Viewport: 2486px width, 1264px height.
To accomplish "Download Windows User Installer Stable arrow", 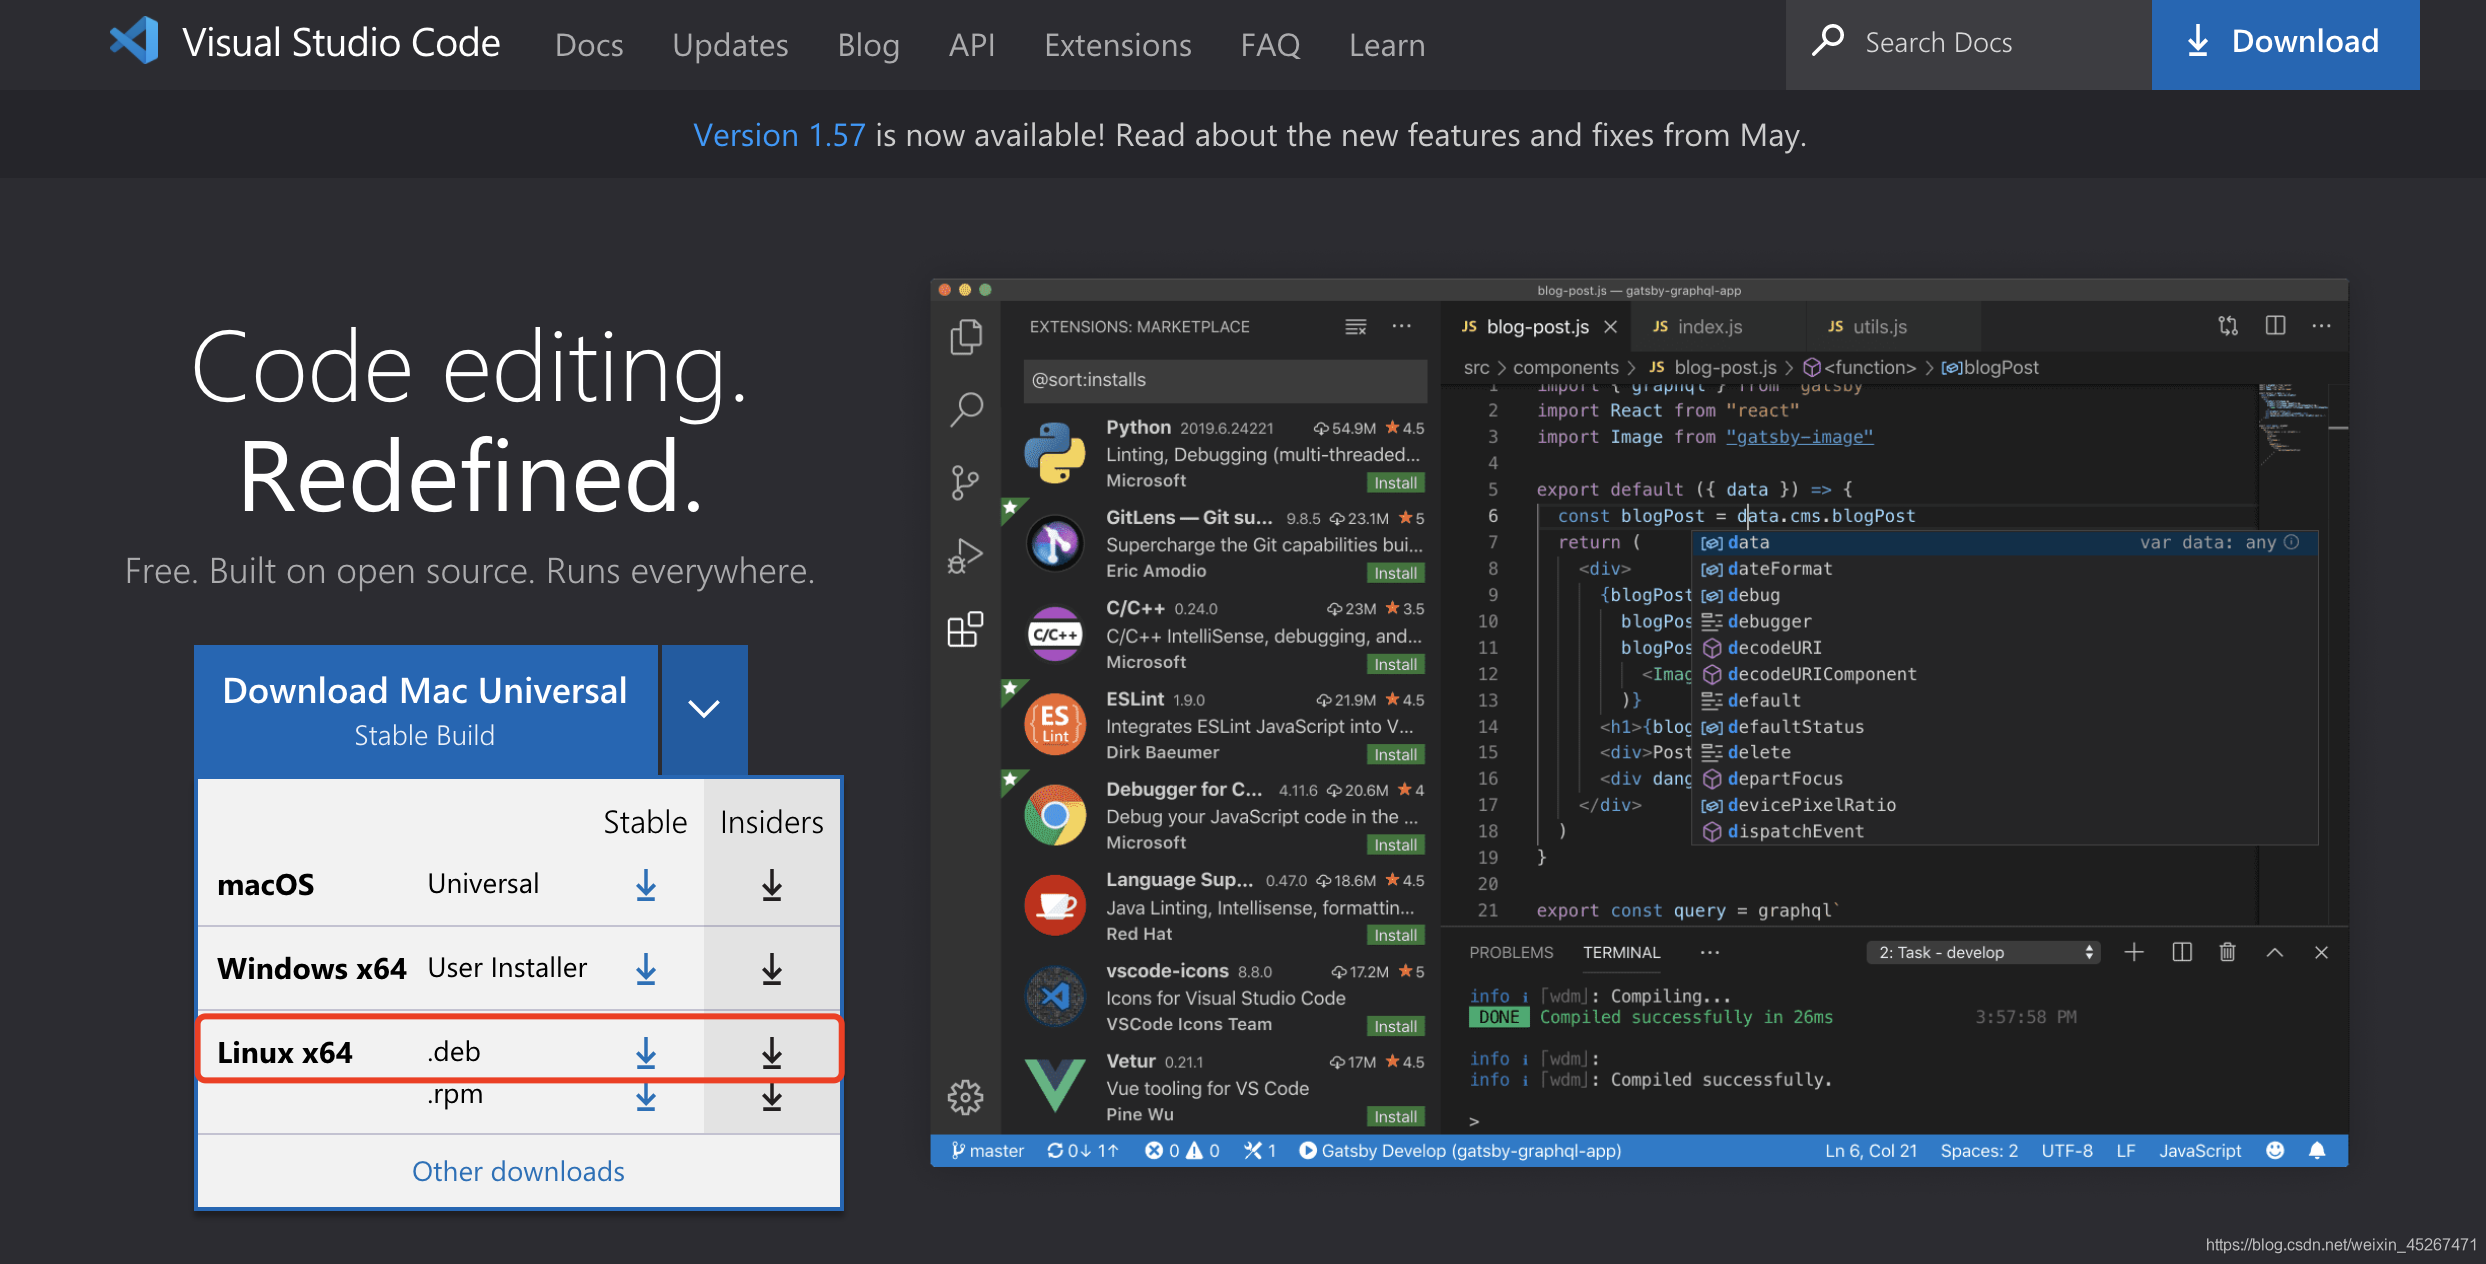I will [x=646, y=969].
